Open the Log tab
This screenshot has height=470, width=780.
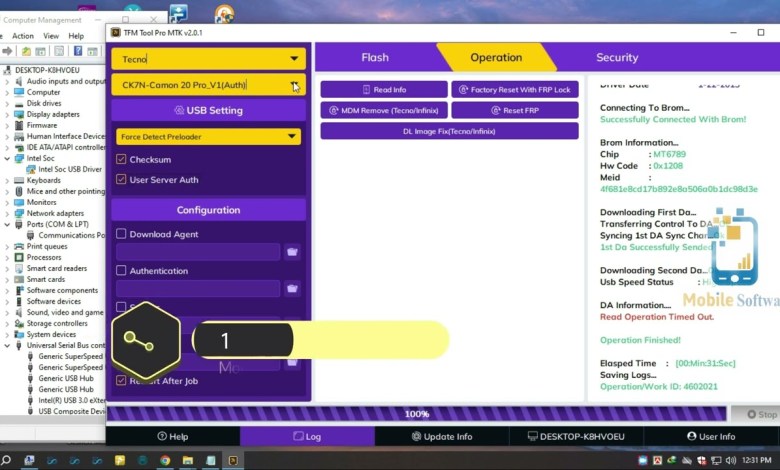coord(307,437)
